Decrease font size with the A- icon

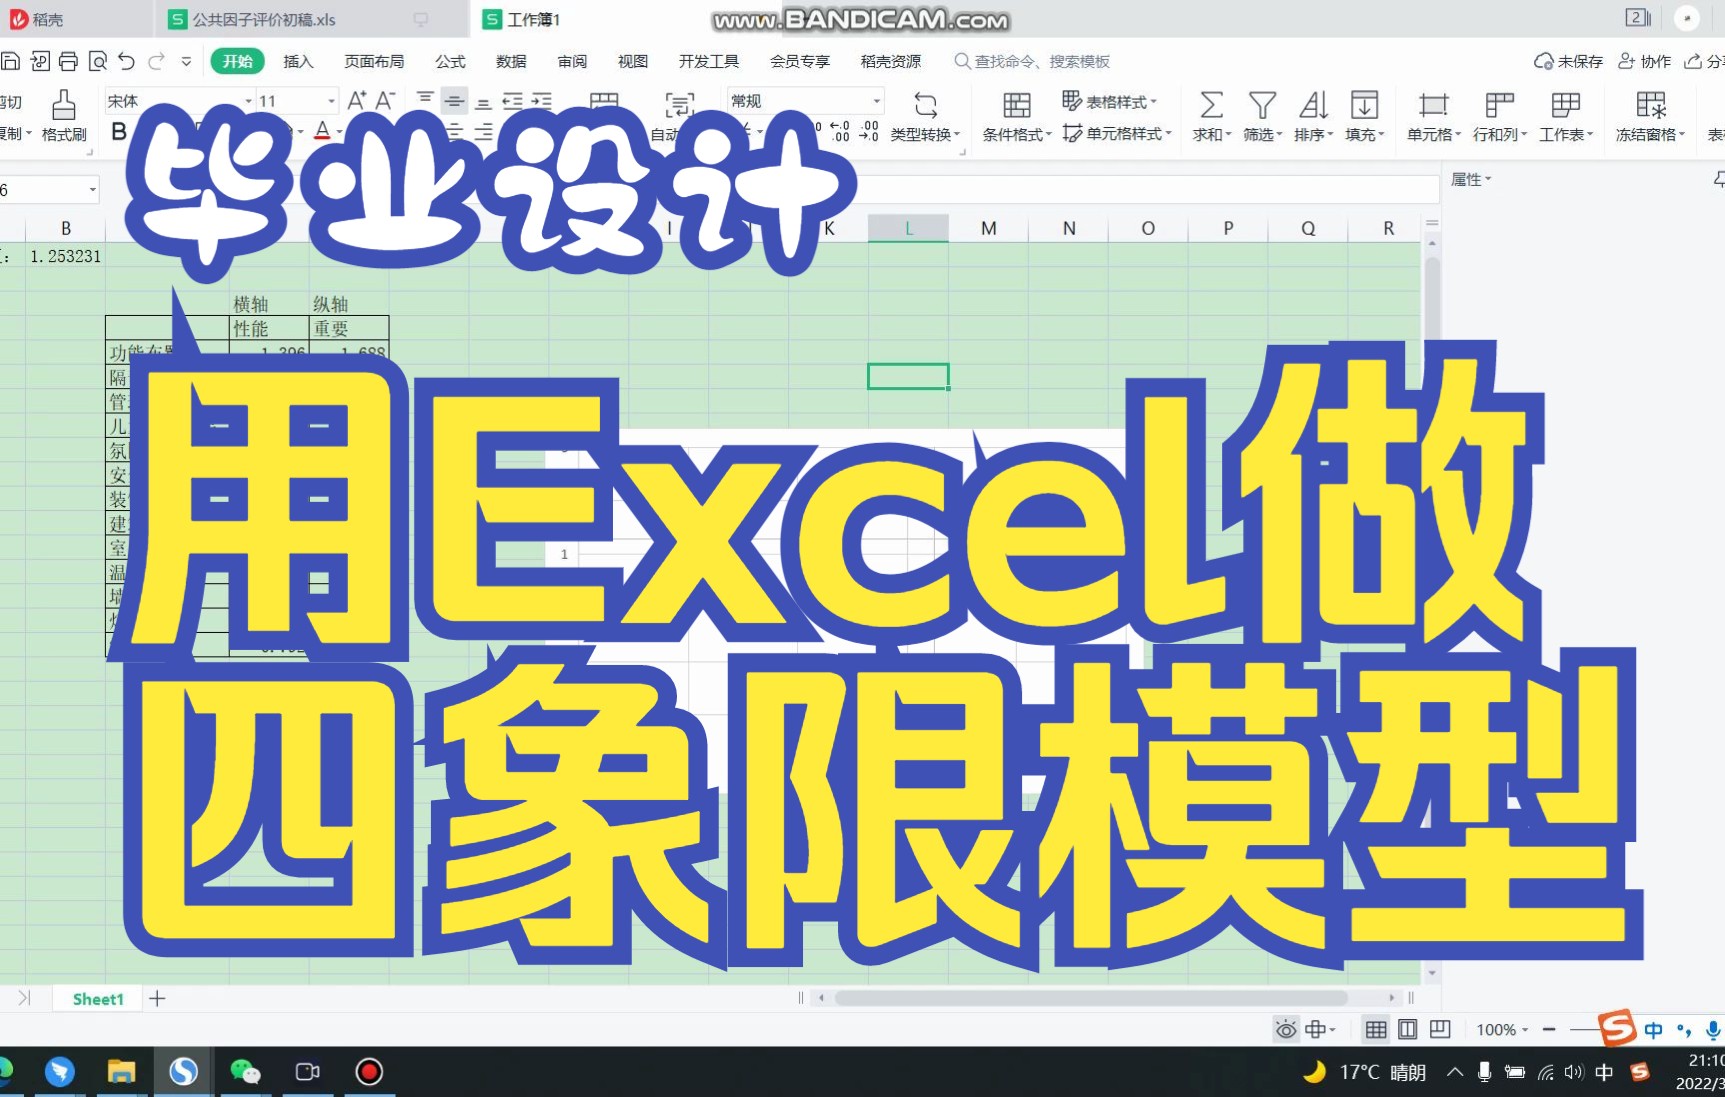[386, 100]
